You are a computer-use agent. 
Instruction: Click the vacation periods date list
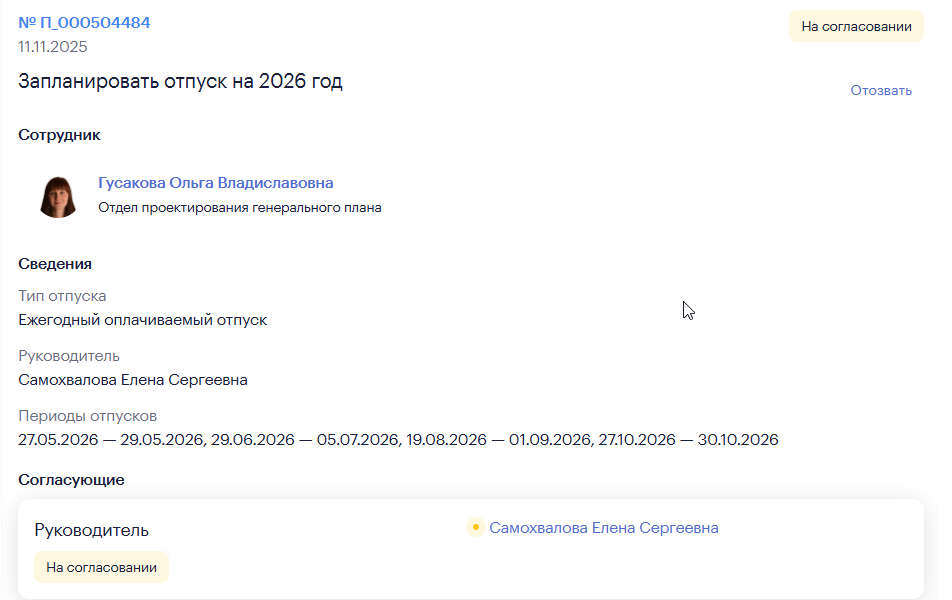click(x=398, y=440)
